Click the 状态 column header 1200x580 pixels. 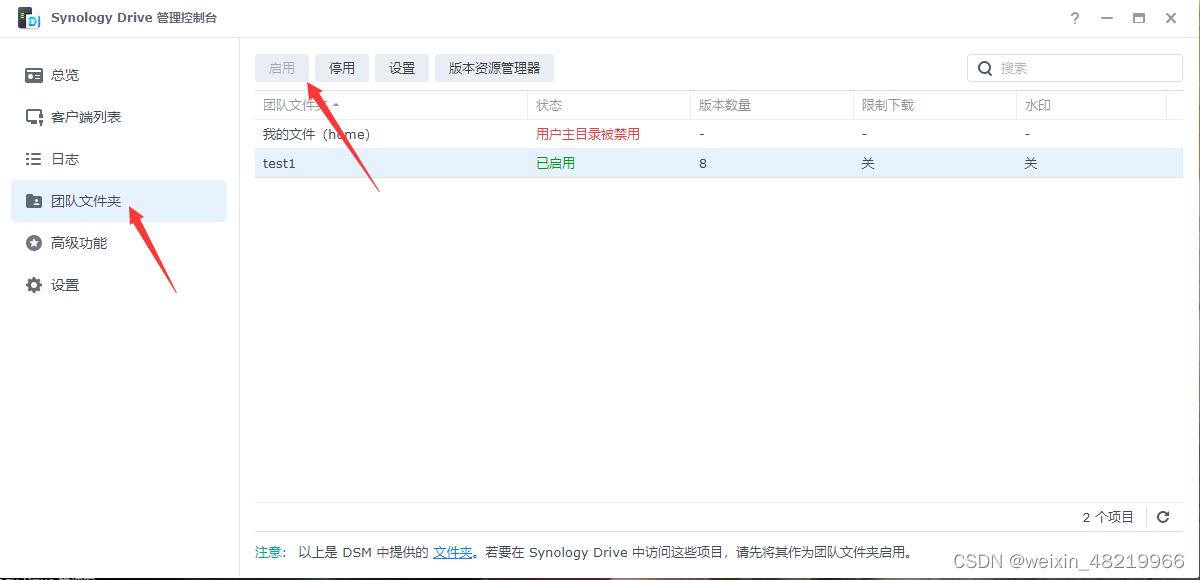tap(609, 105)
